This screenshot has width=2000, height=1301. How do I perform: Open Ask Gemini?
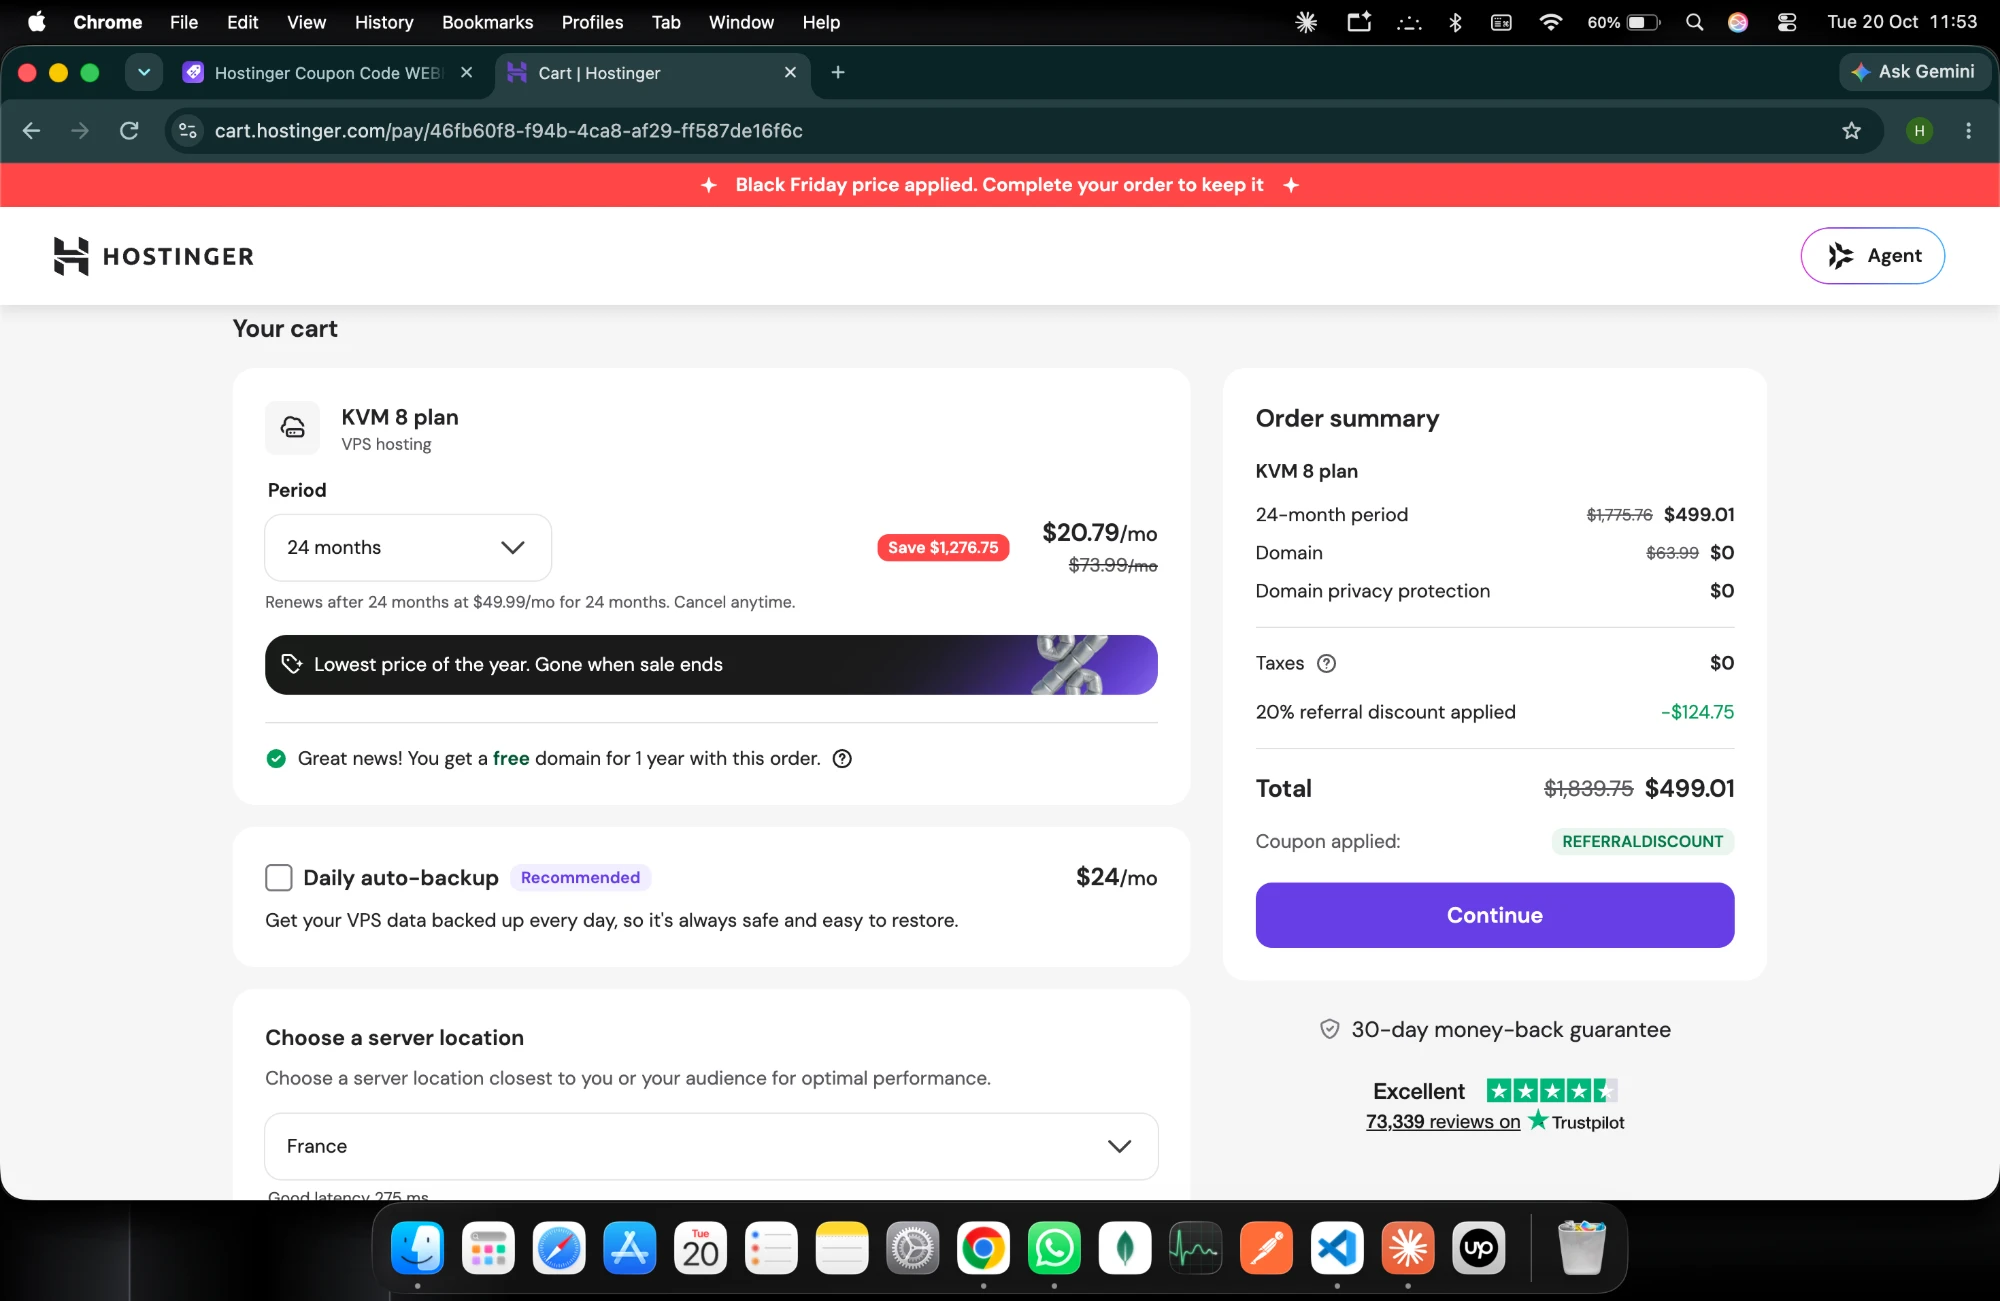(1913, 72)
